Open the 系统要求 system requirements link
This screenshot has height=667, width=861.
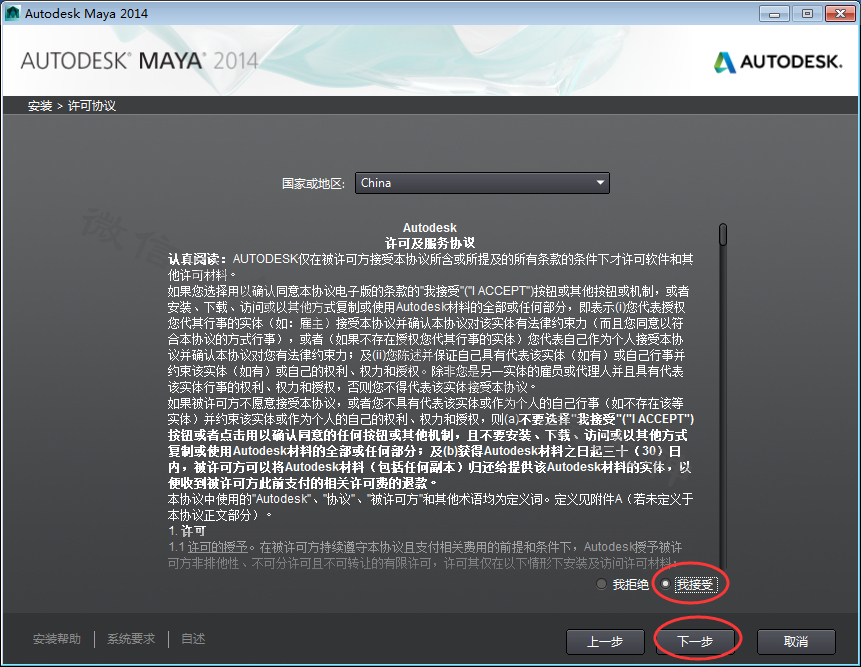pos(131,638)
